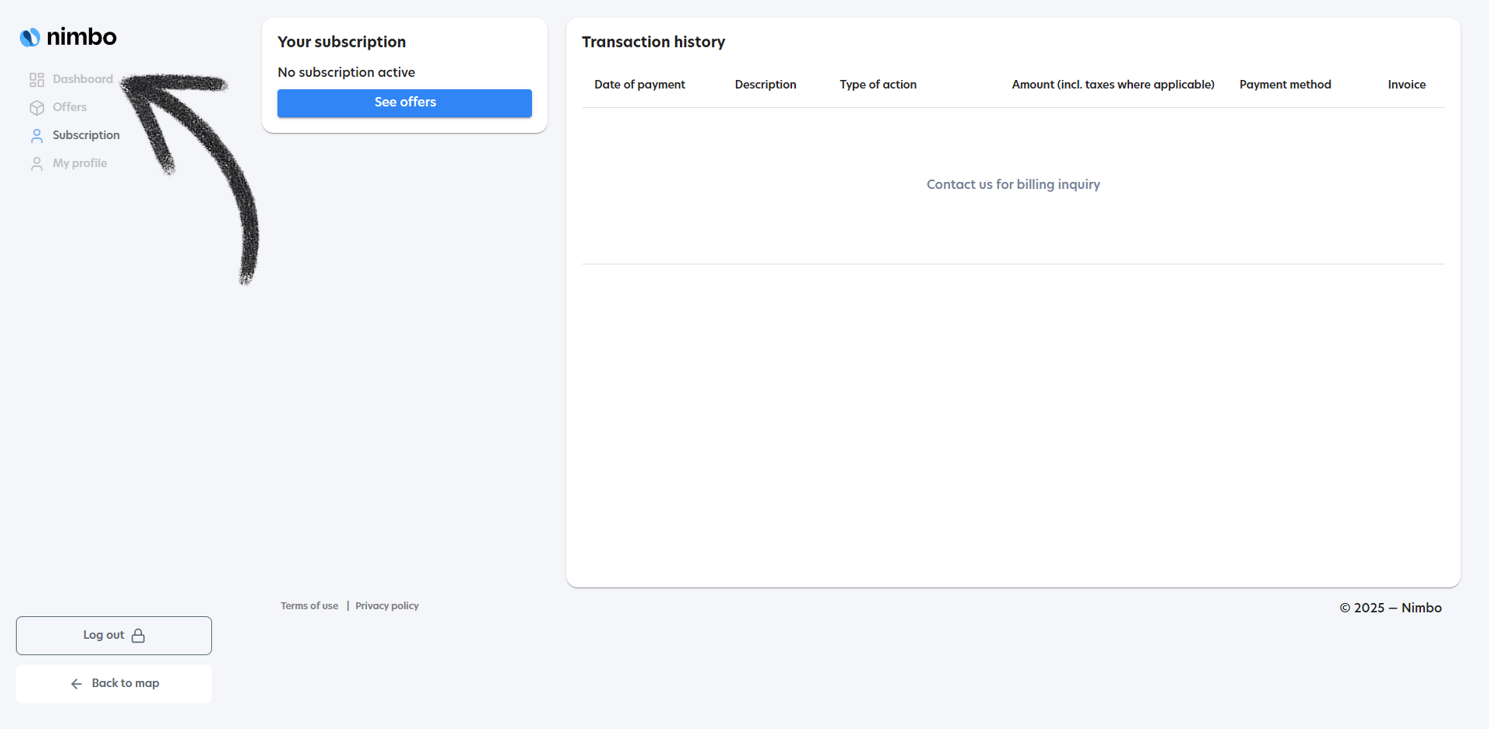Click Contact us for billing inquiry text

(x=1013, y=184)
